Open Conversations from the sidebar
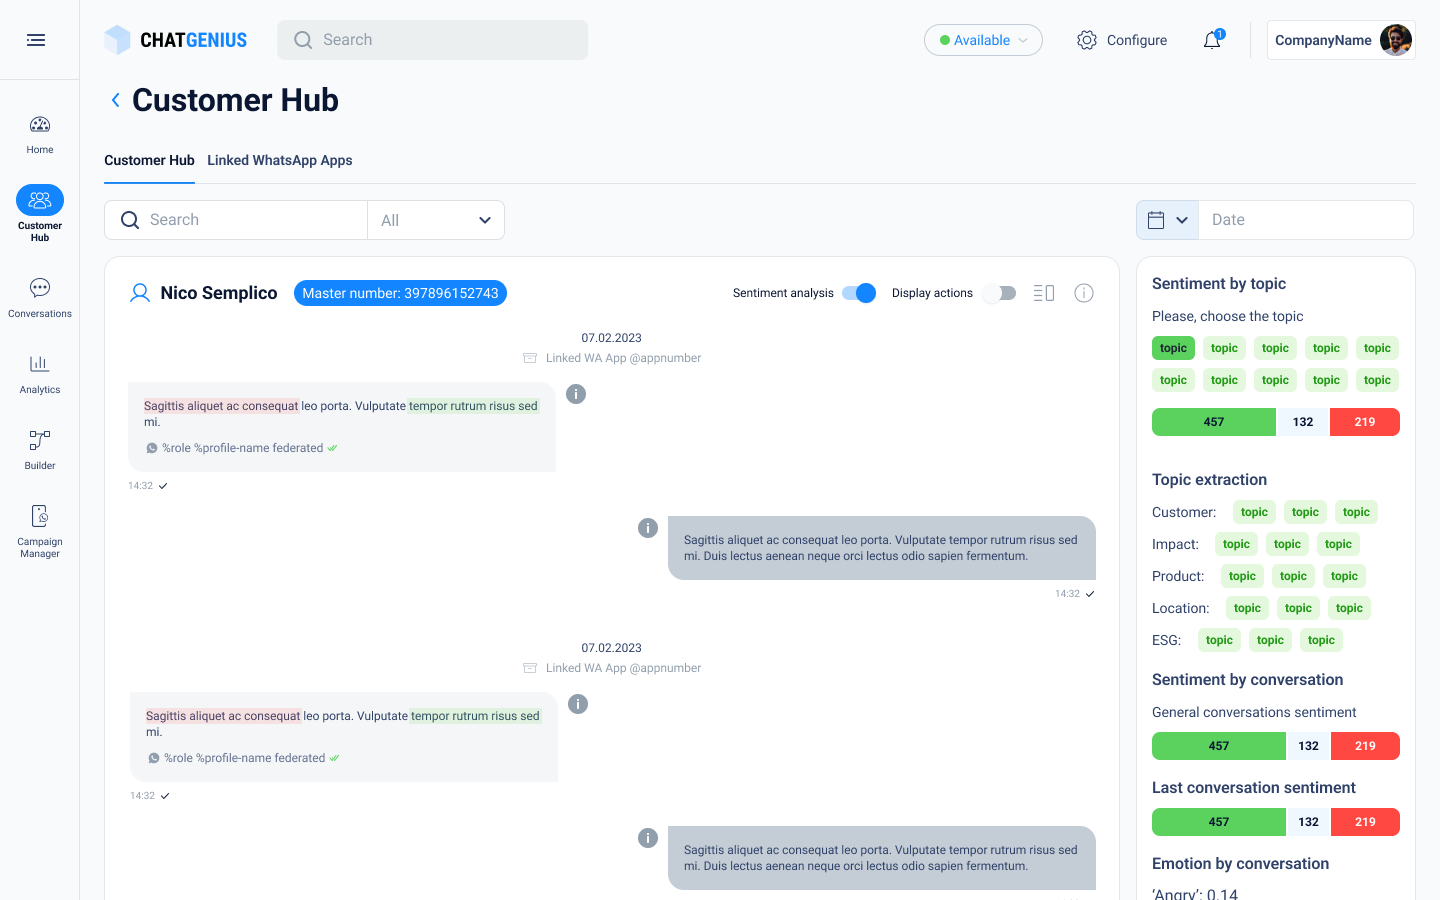 [x=40, y=298]
